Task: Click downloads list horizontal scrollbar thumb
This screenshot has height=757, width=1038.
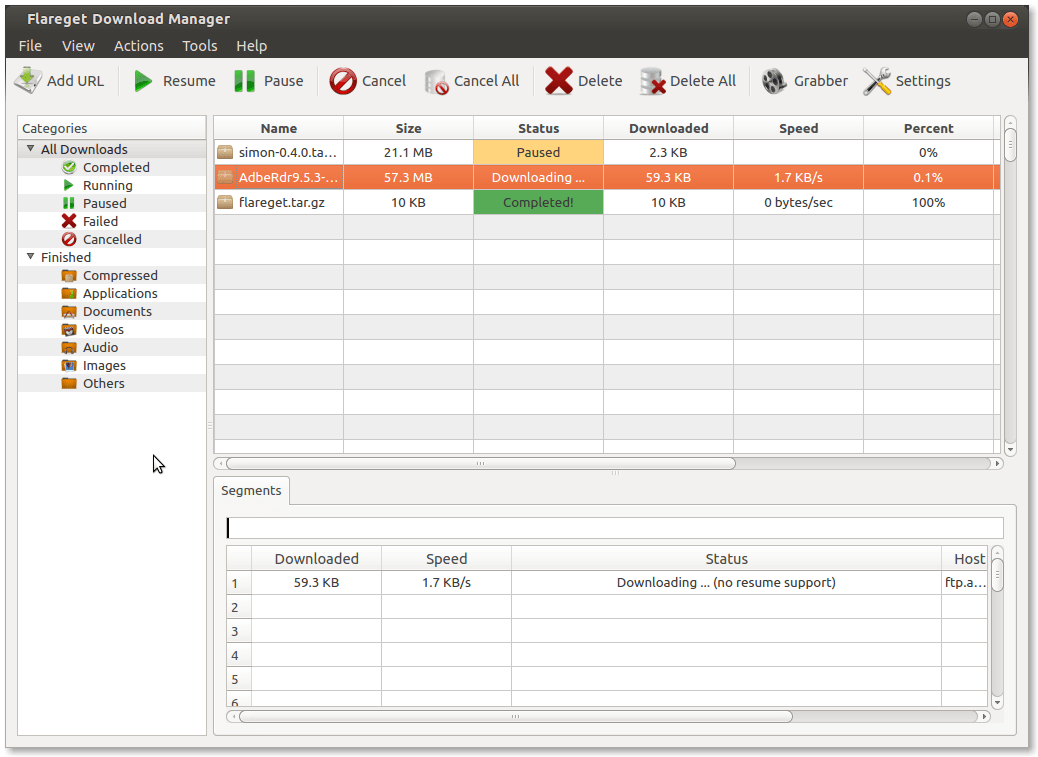Action: pos(481,463)
